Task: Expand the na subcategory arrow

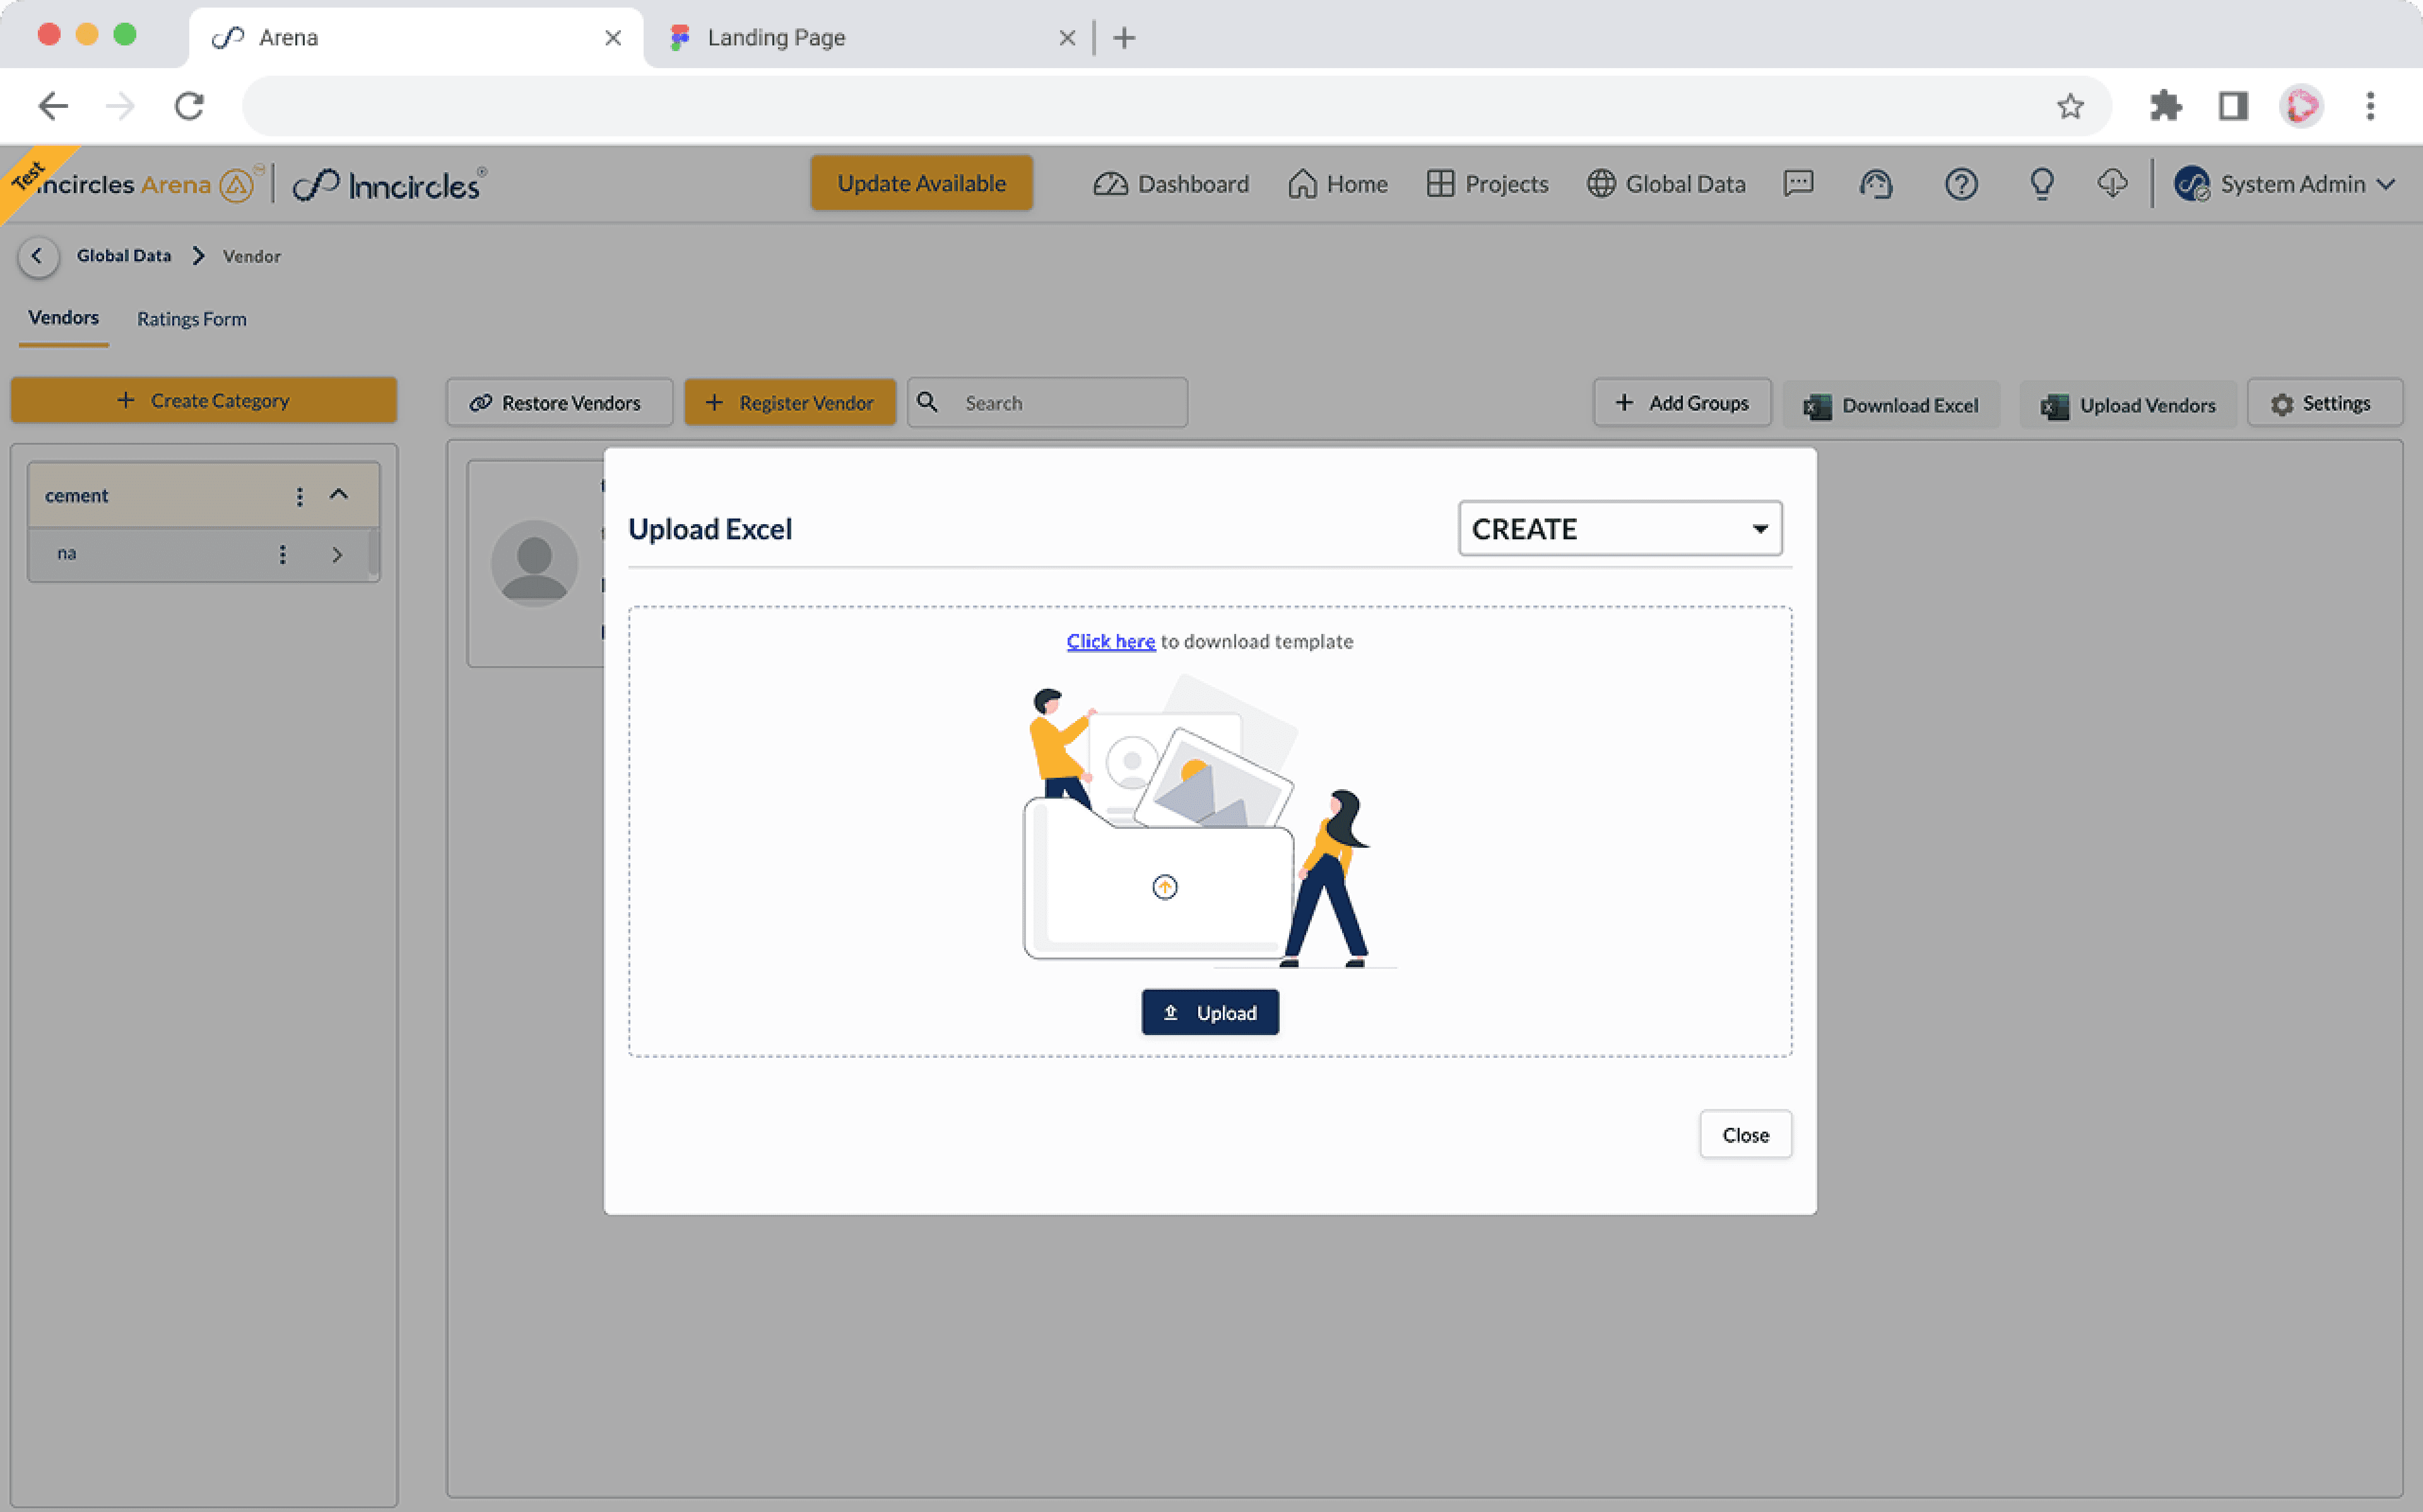Action: (337, 555)
